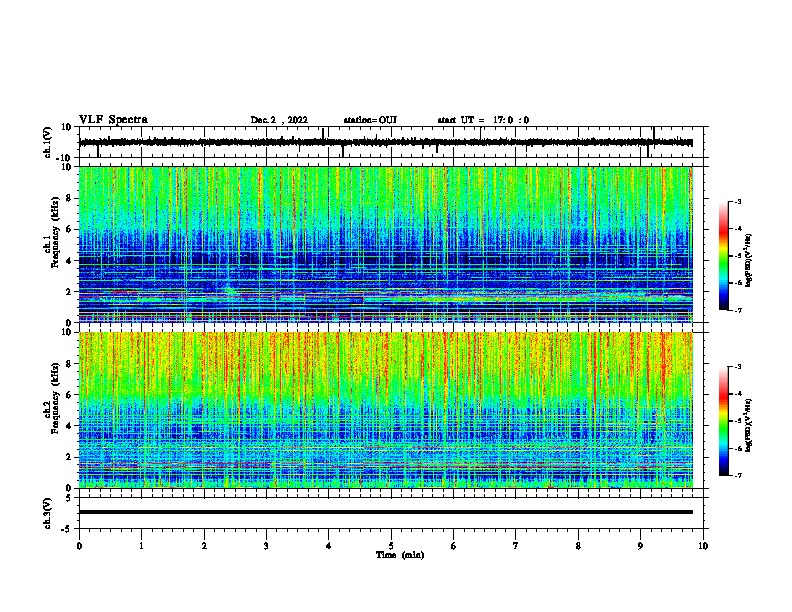Click the "5" minute tick label

391,546
